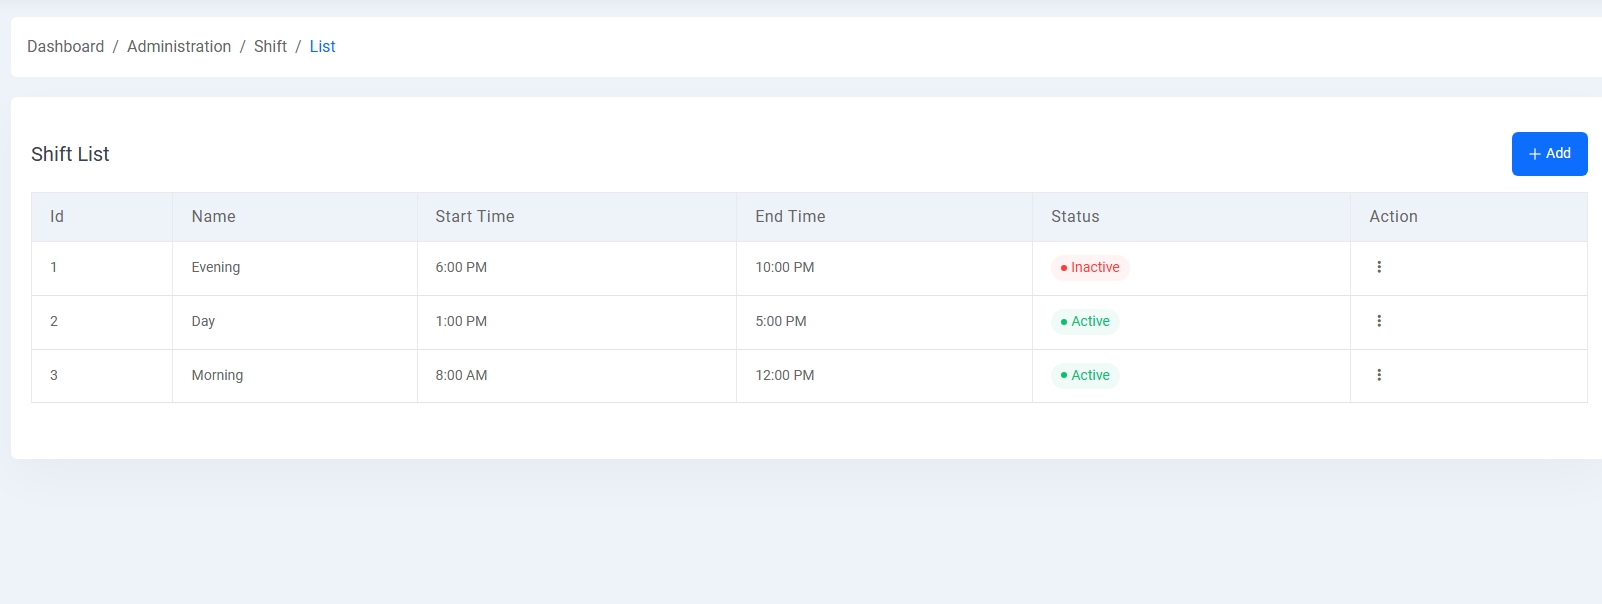Click the Name column header

click(213, 217)
